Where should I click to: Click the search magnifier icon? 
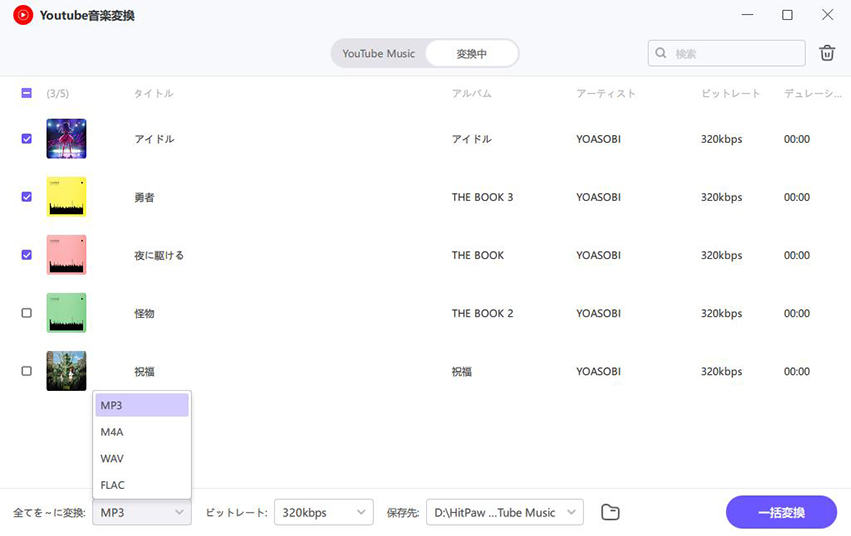(x=661, y=53)
